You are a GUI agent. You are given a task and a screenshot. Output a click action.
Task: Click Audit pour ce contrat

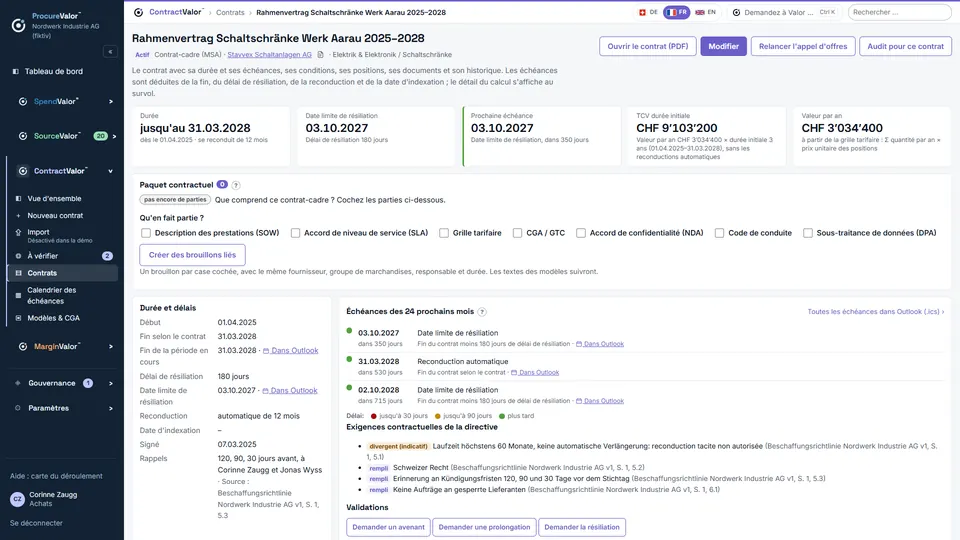[x=906, y=47]
